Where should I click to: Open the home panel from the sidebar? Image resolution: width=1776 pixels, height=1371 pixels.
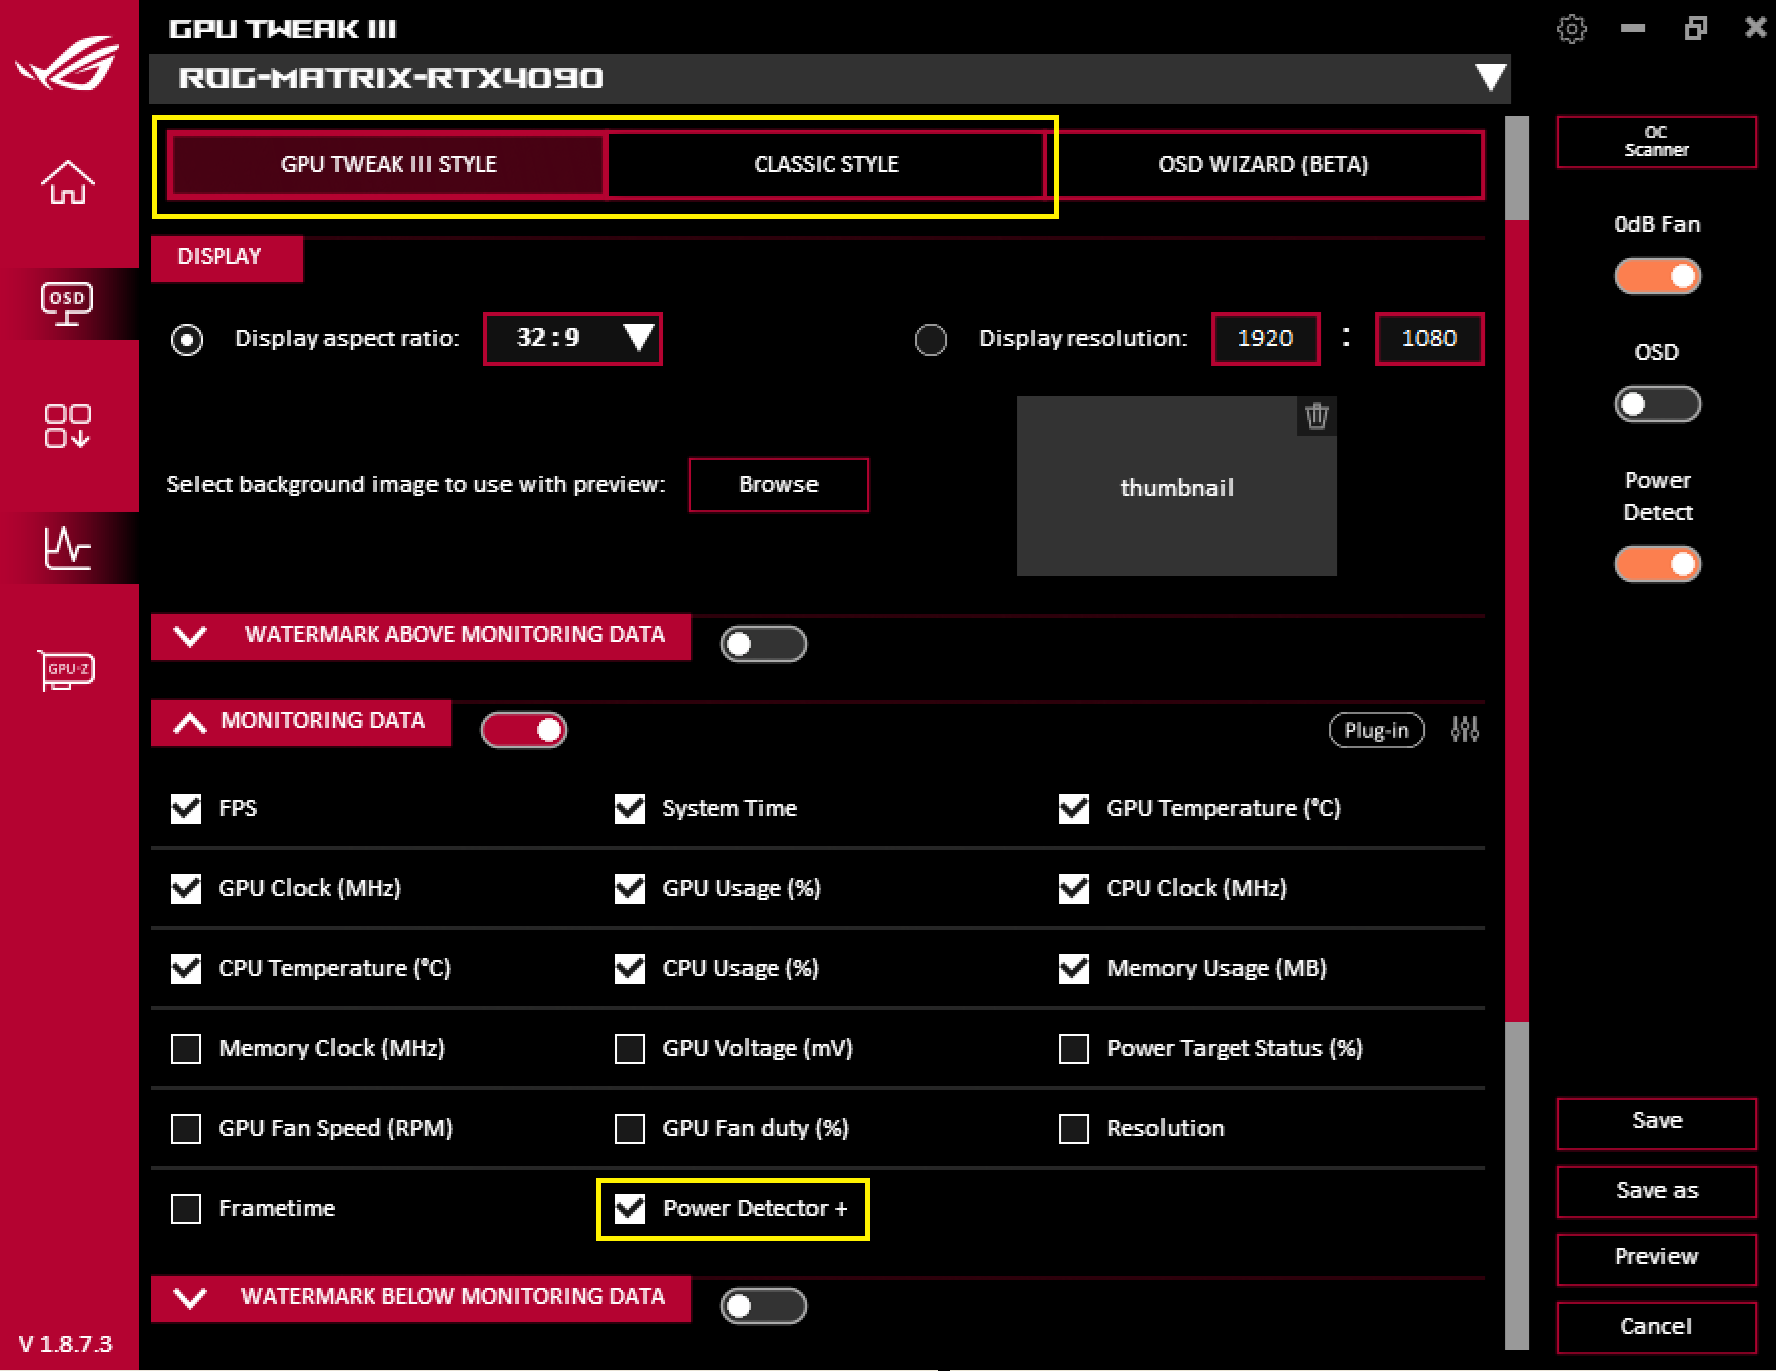tap(67, 184)
